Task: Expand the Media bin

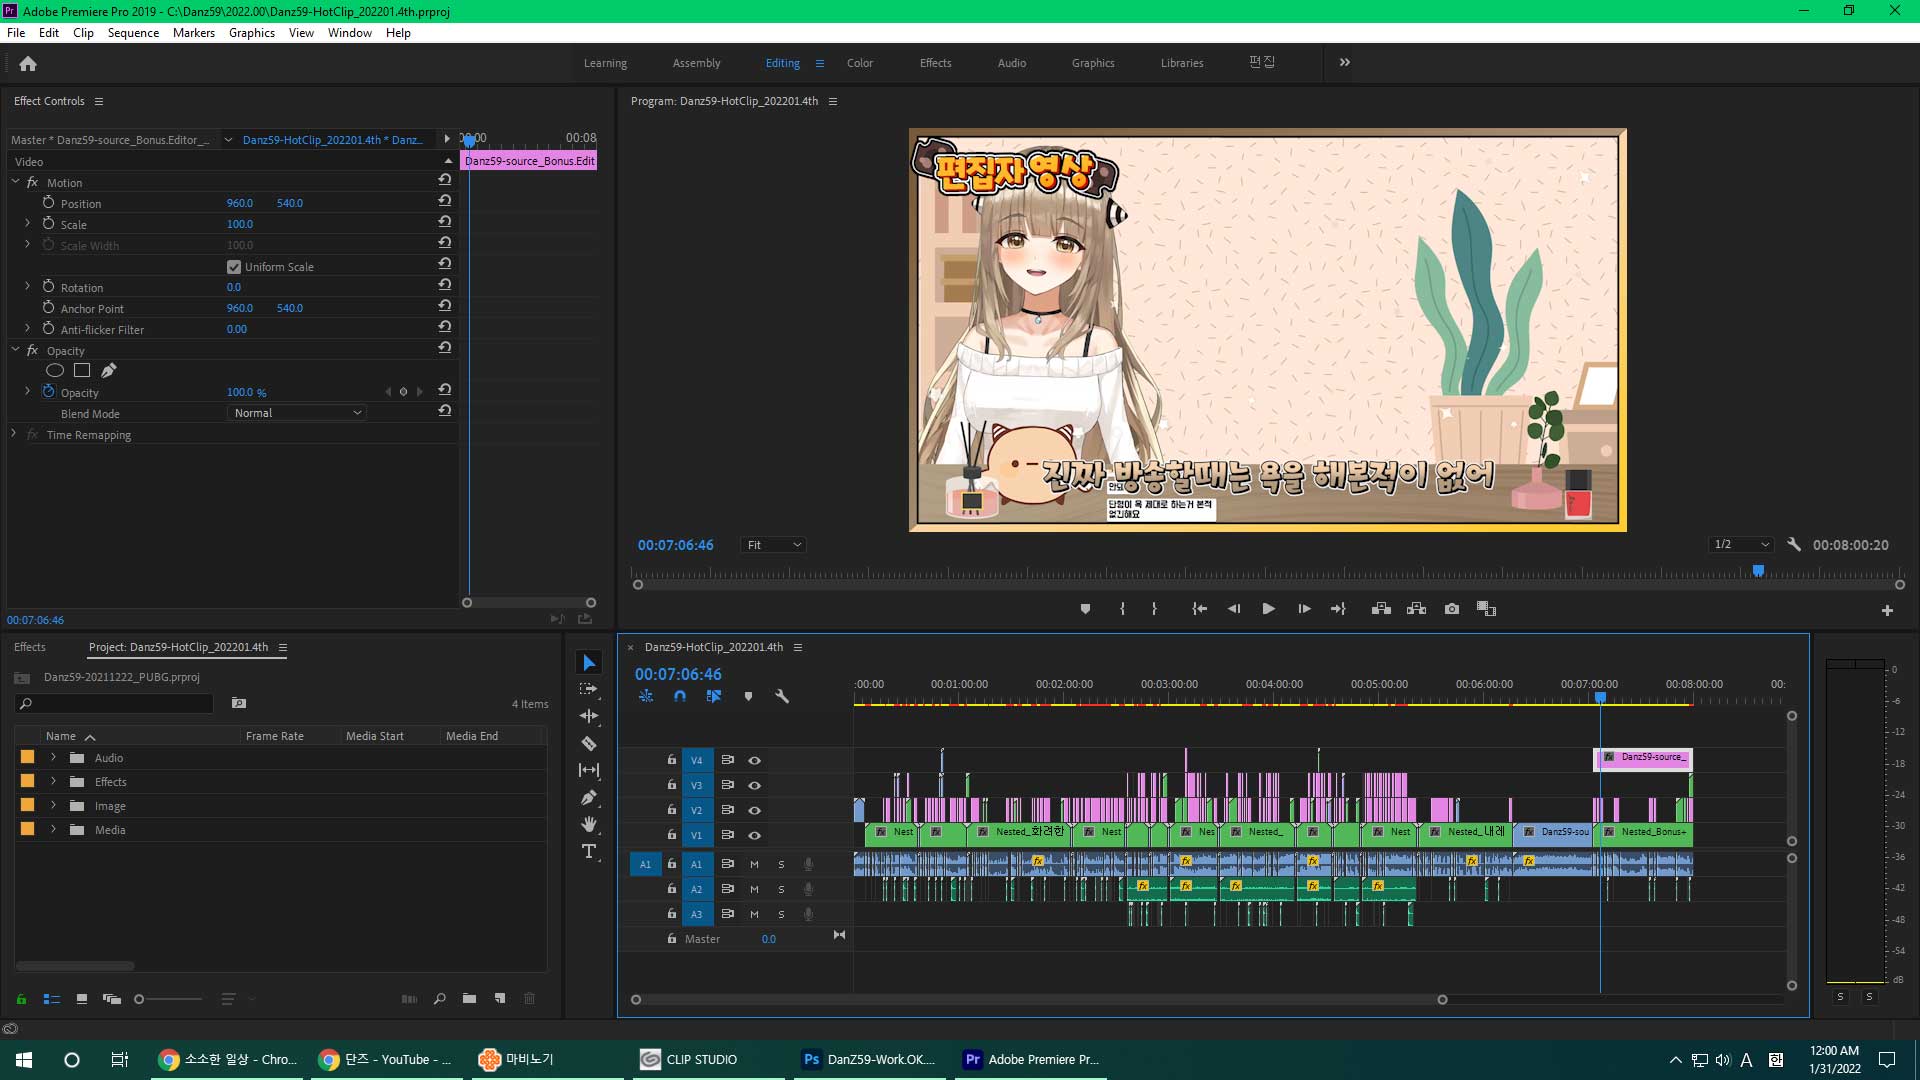Action: coord(53,830)
